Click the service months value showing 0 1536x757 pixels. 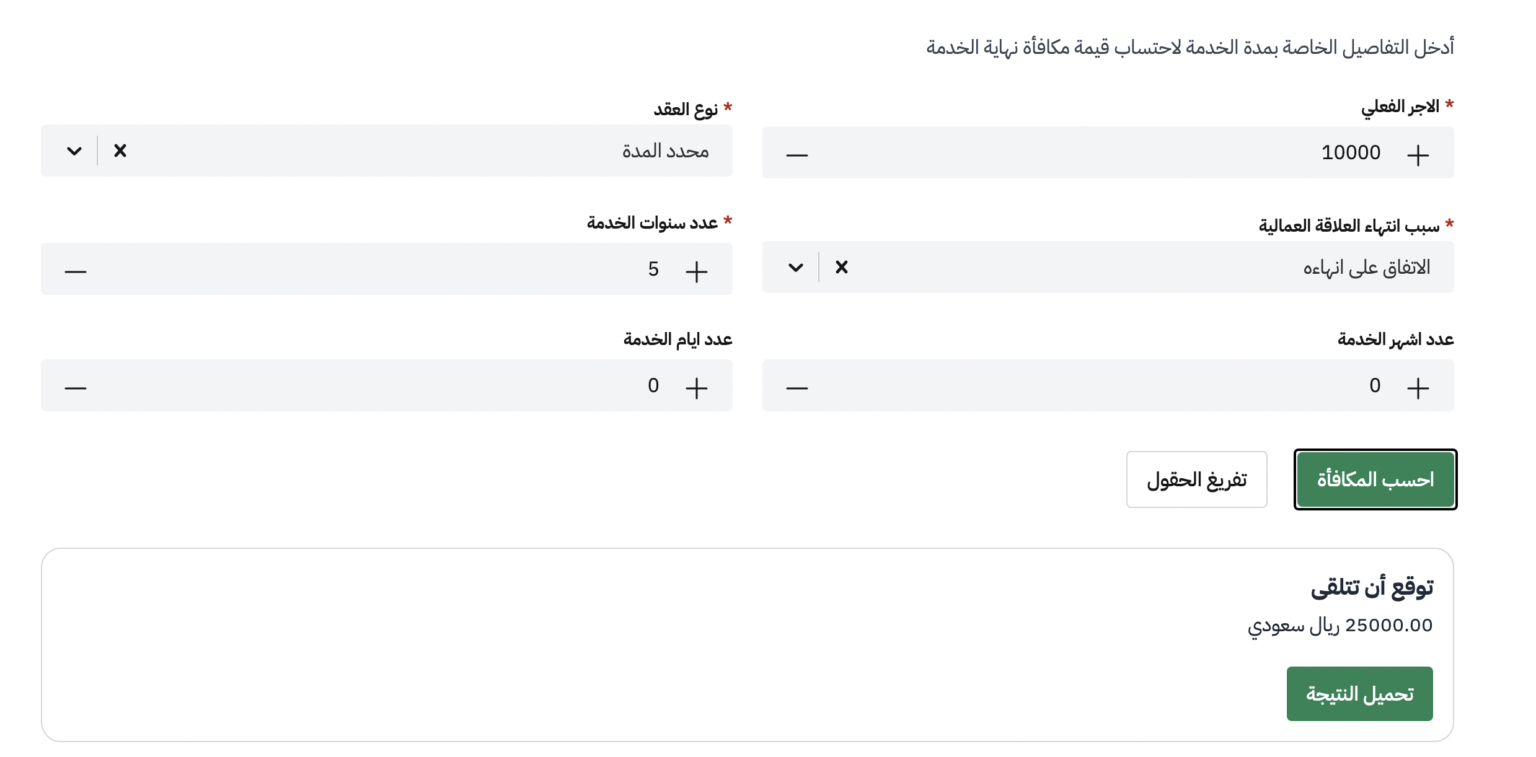1374,385
